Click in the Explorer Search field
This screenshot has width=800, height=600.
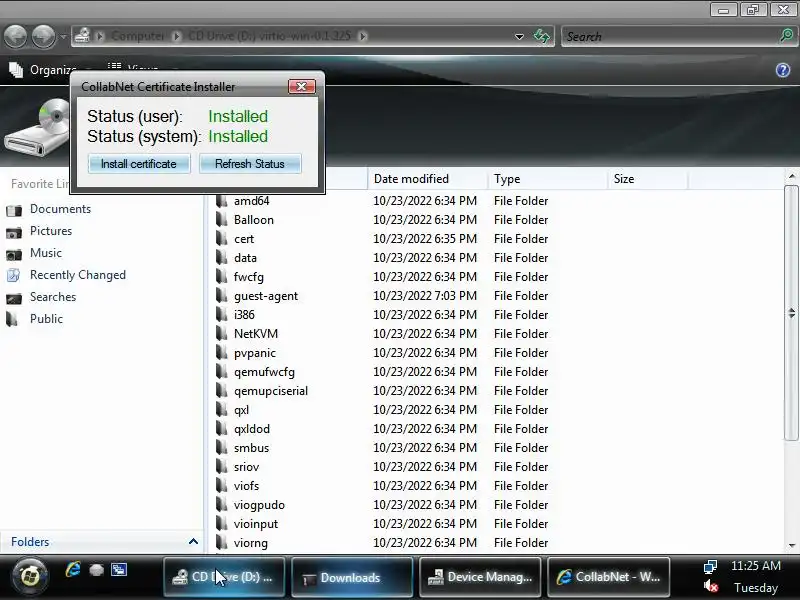[x=669, y=36]
